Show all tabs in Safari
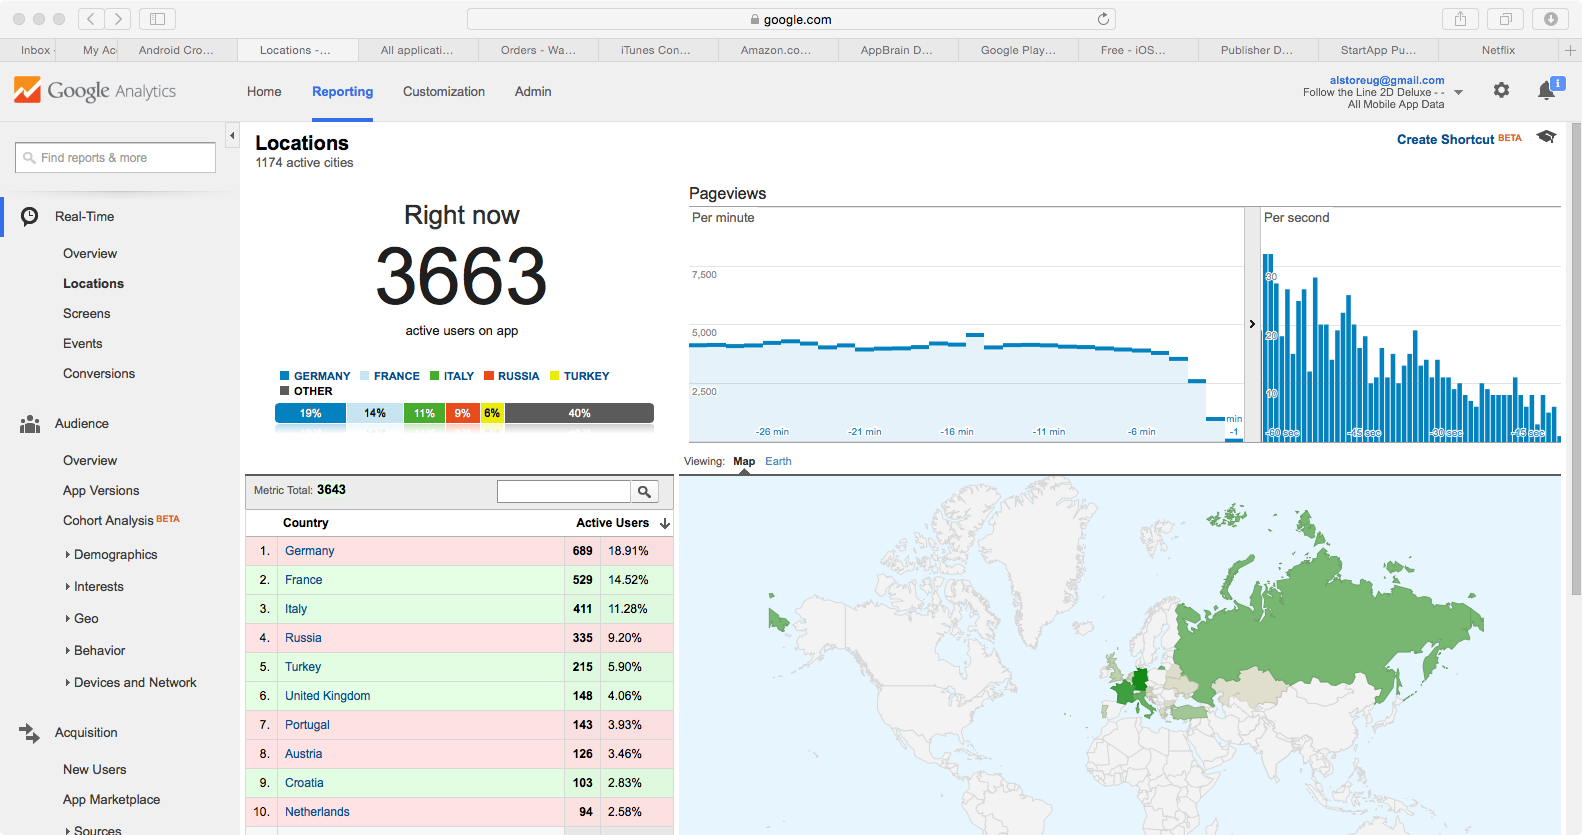 click(1505, 19)
